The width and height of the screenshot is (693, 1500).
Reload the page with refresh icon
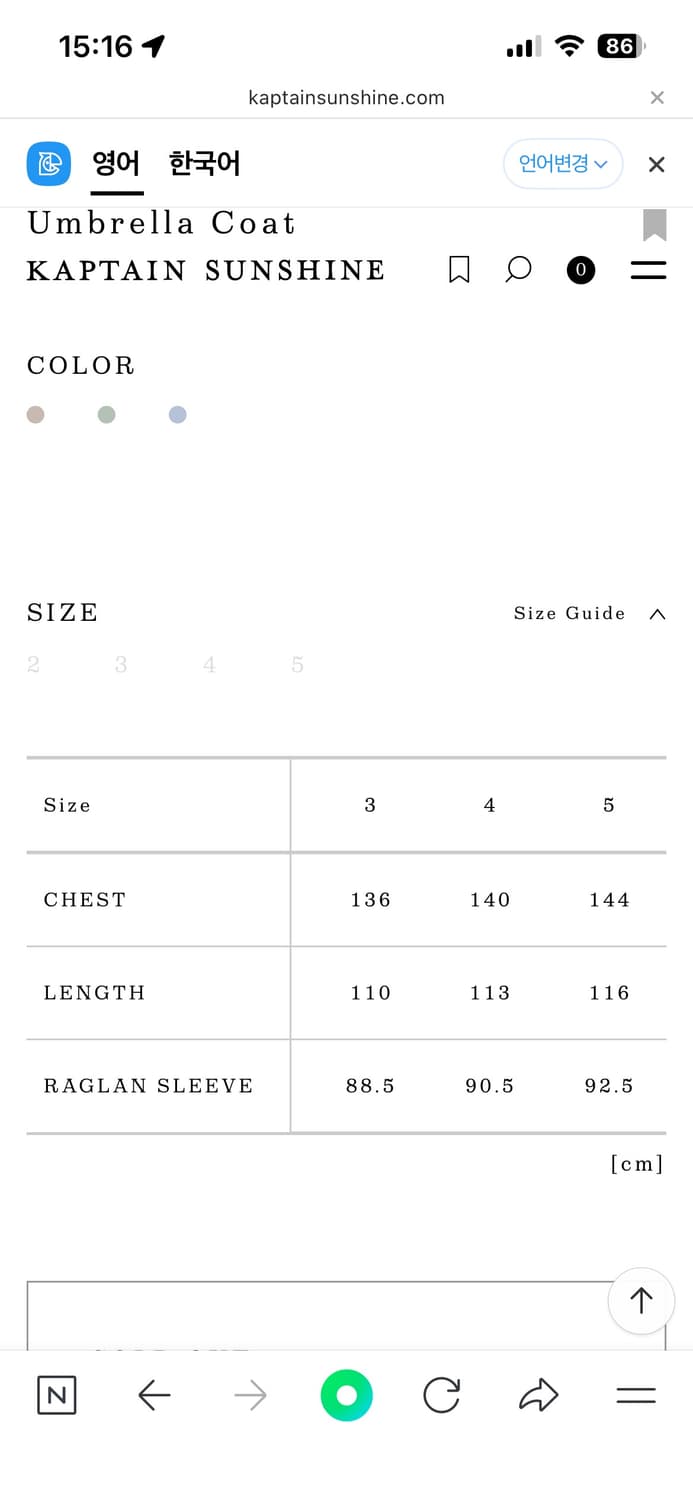click(x=441, y=1395)
